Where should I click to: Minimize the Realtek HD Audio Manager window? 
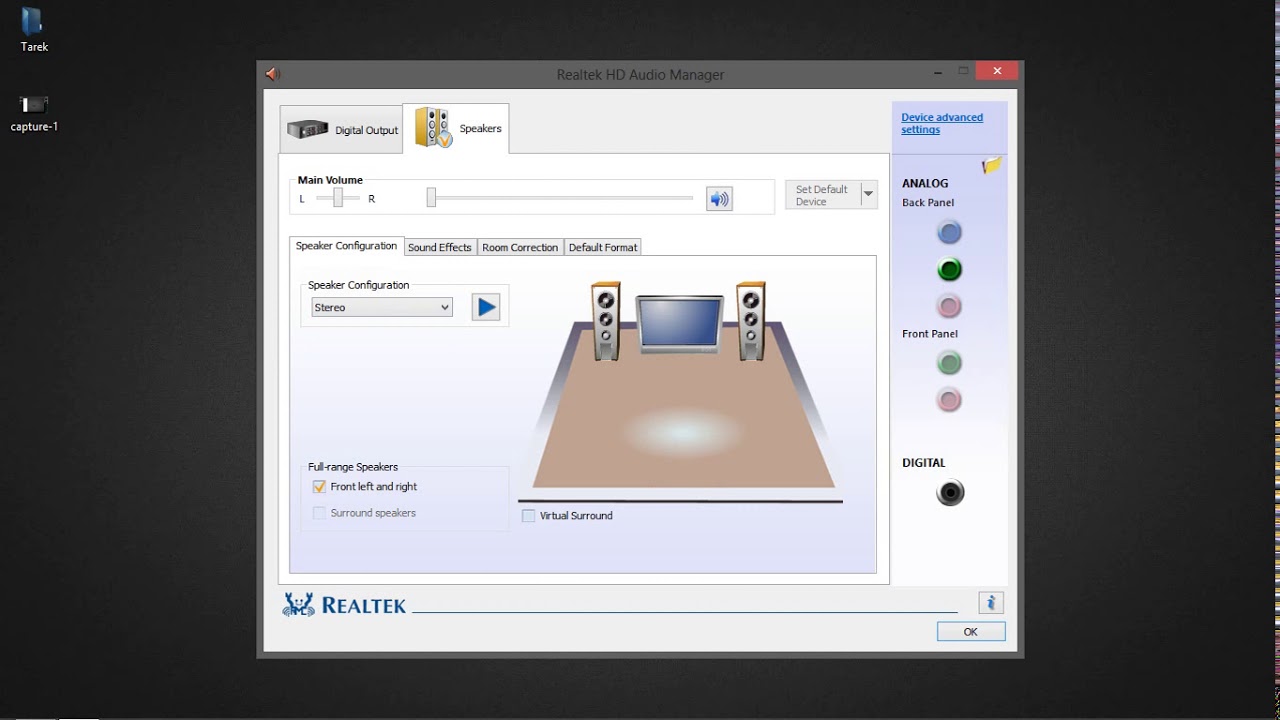(938, 72)
